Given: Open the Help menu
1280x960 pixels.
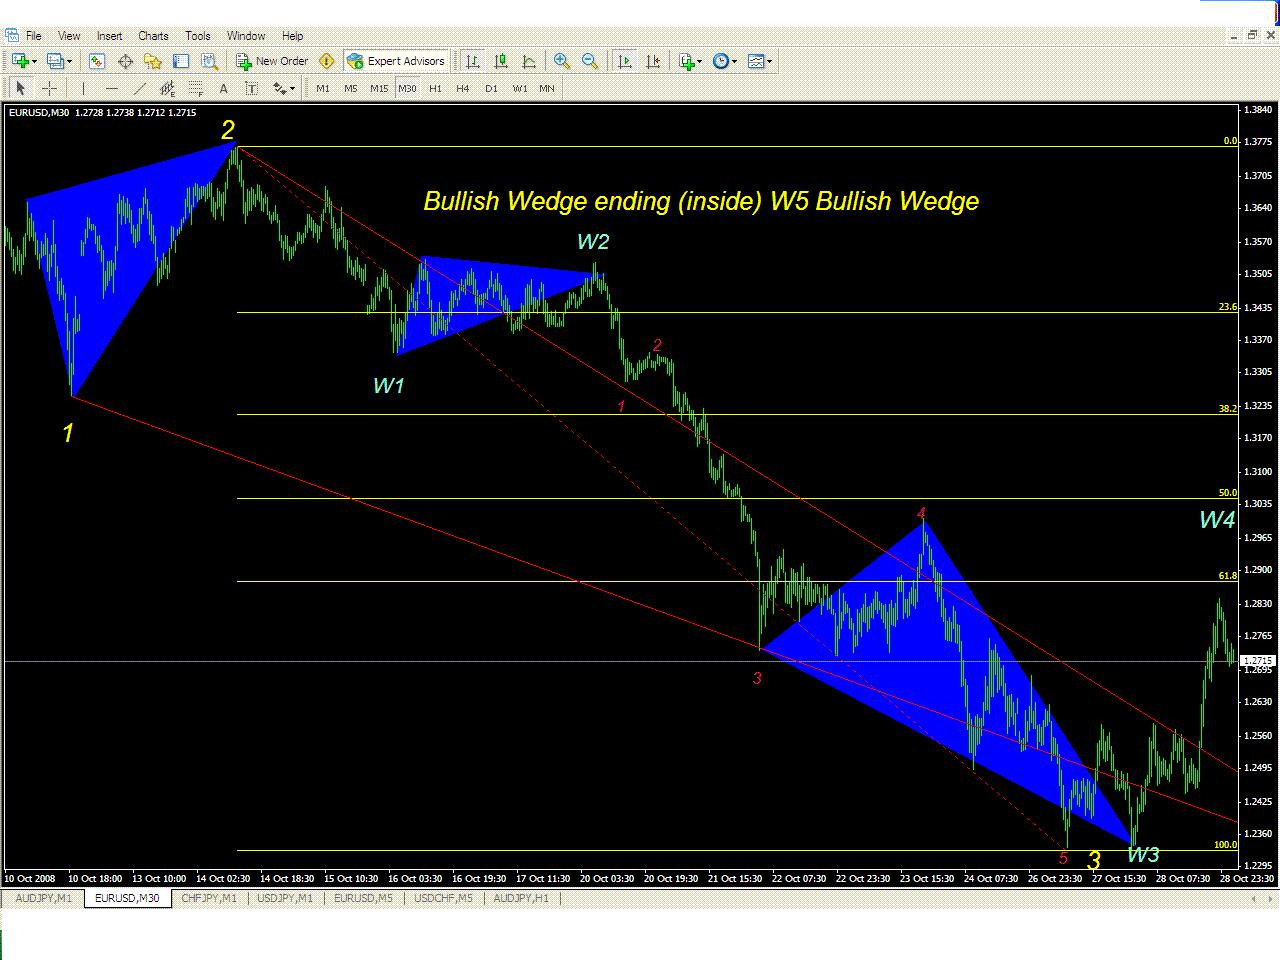Looking at the screenshot, I should pyautogui.click(x=292, y=36).
